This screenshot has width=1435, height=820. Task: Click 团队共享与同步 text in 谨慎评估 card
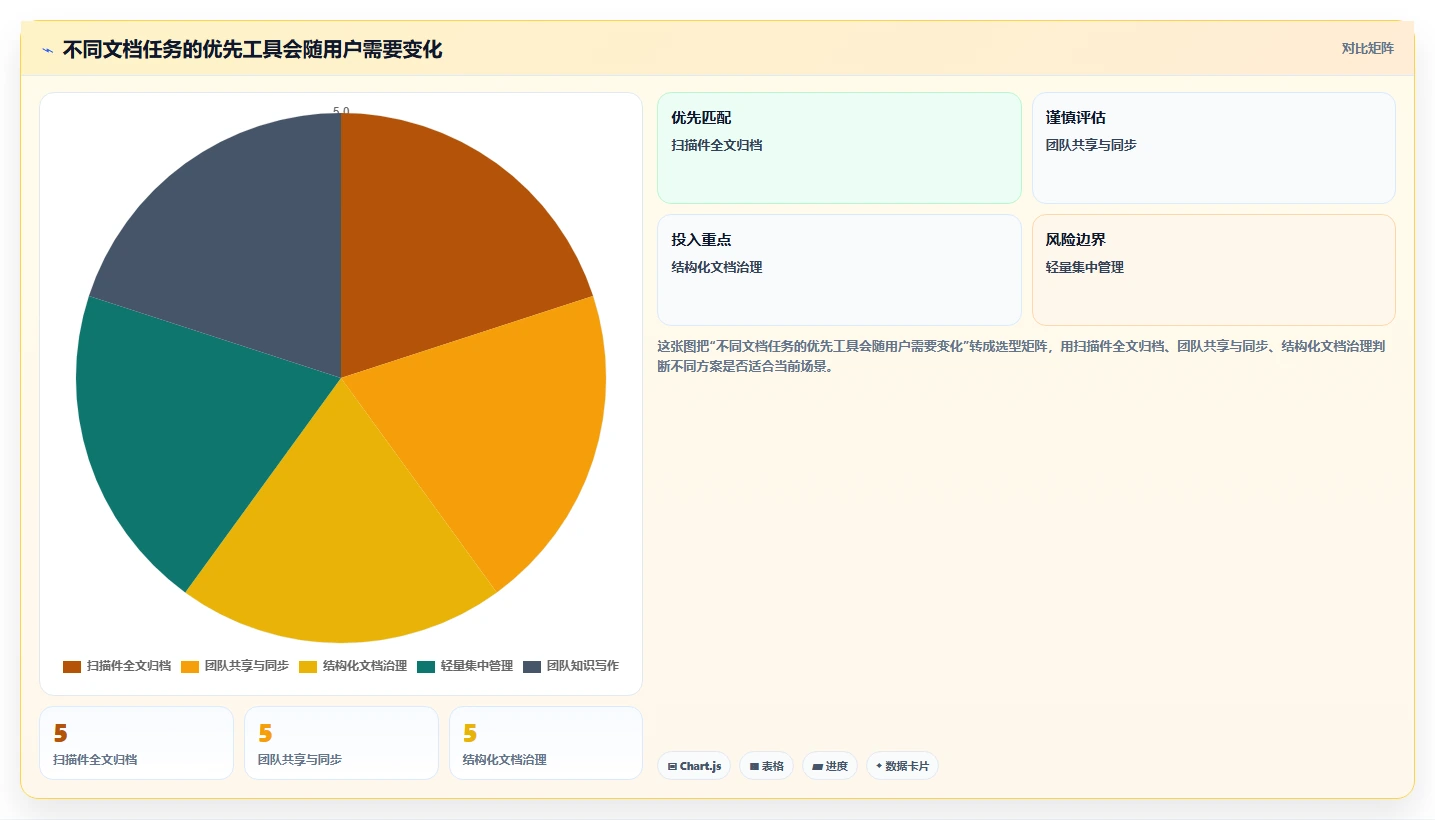pyautogui.click(x=1091, y=145)
